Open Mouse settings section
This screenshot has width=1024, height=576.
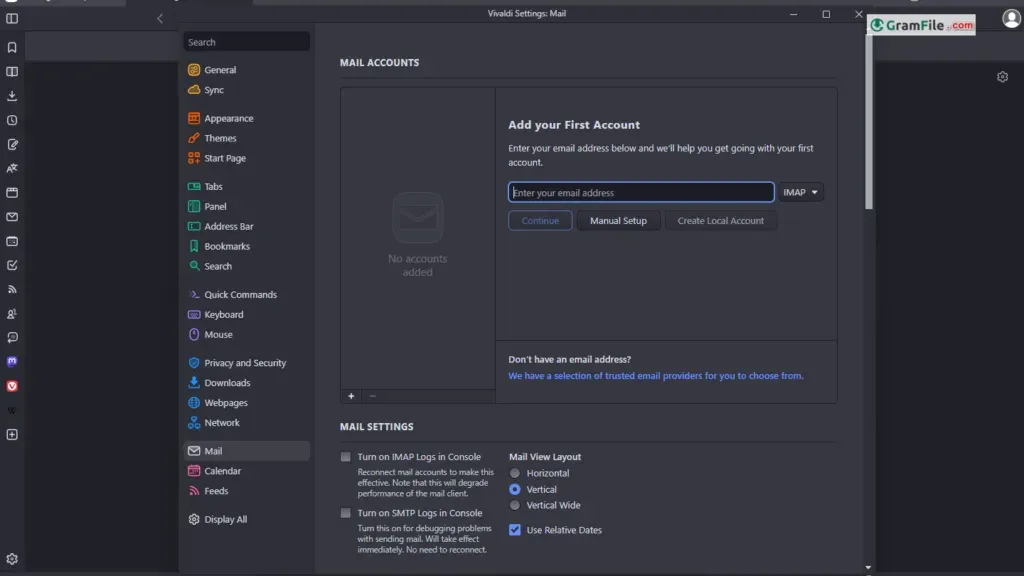click(246, 334)
